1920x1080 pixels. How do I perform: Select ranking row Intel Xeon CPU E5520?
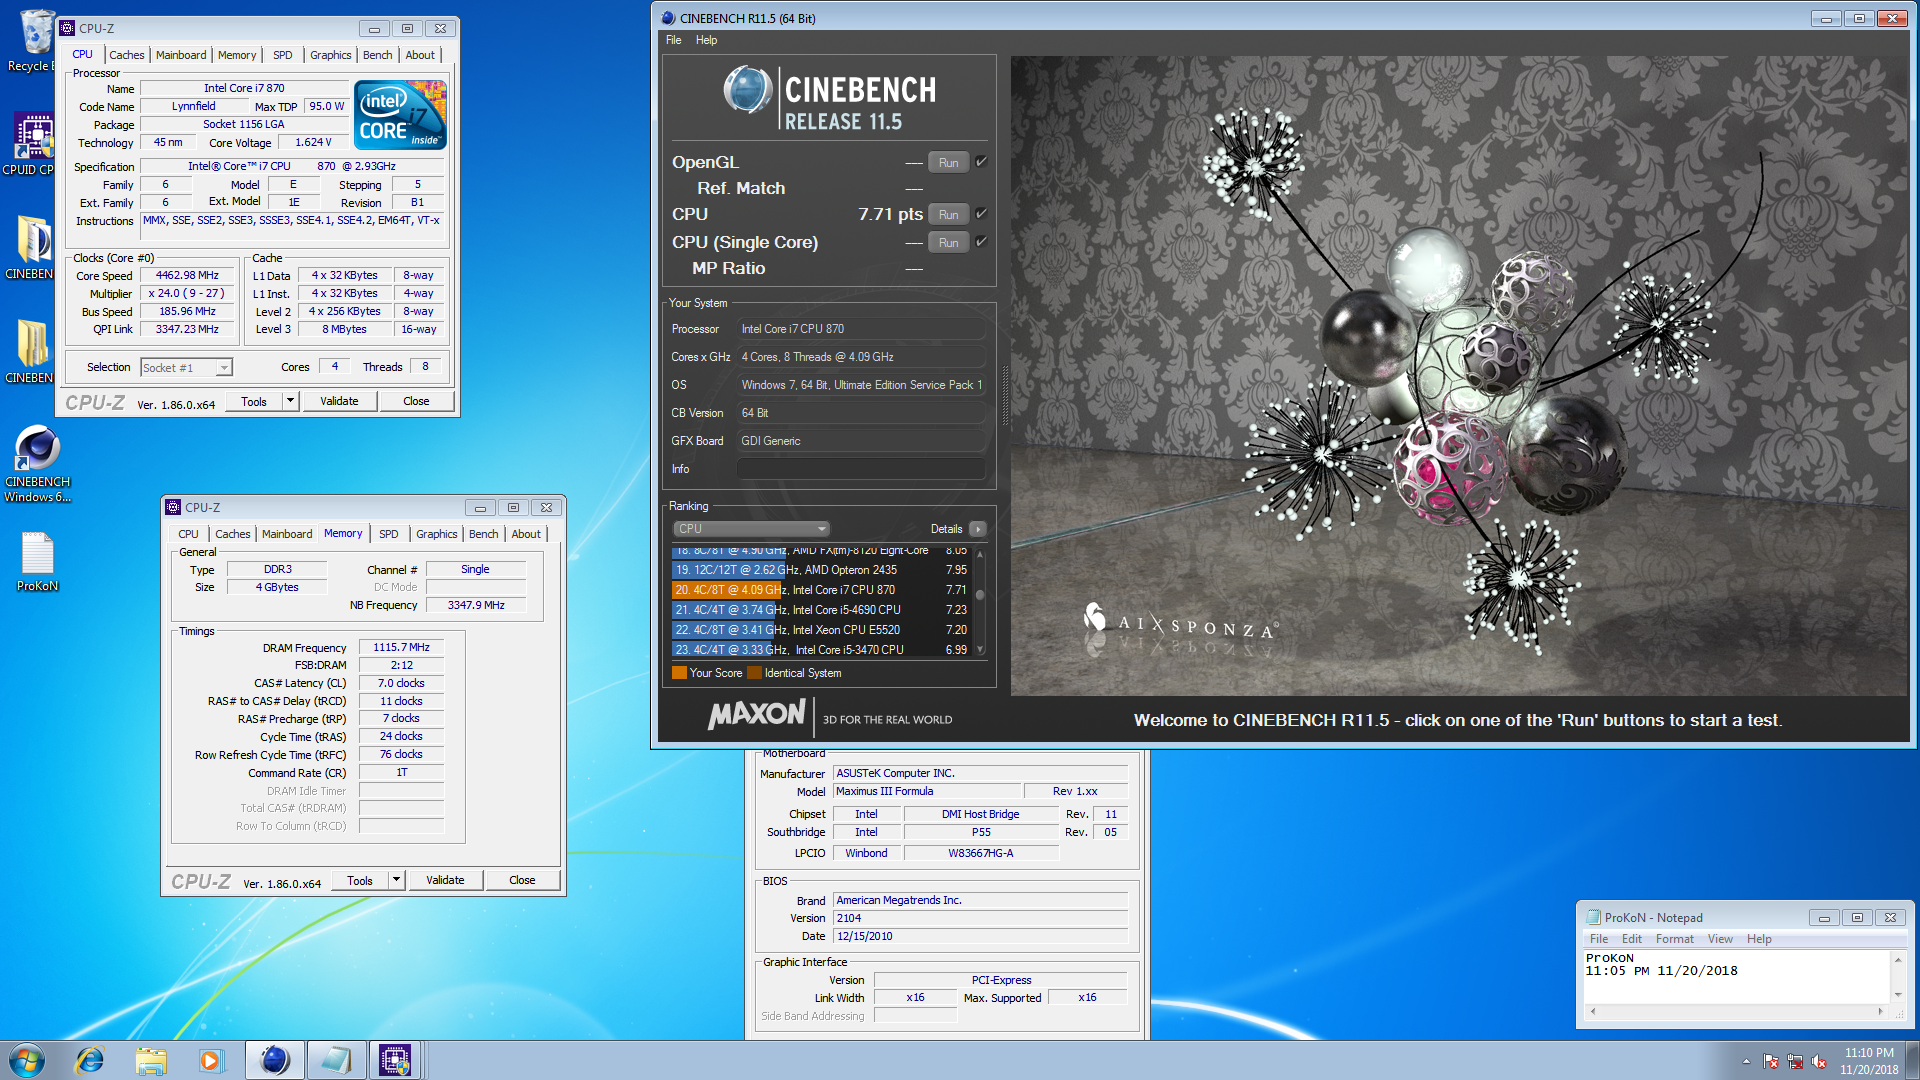coord(821,630)
